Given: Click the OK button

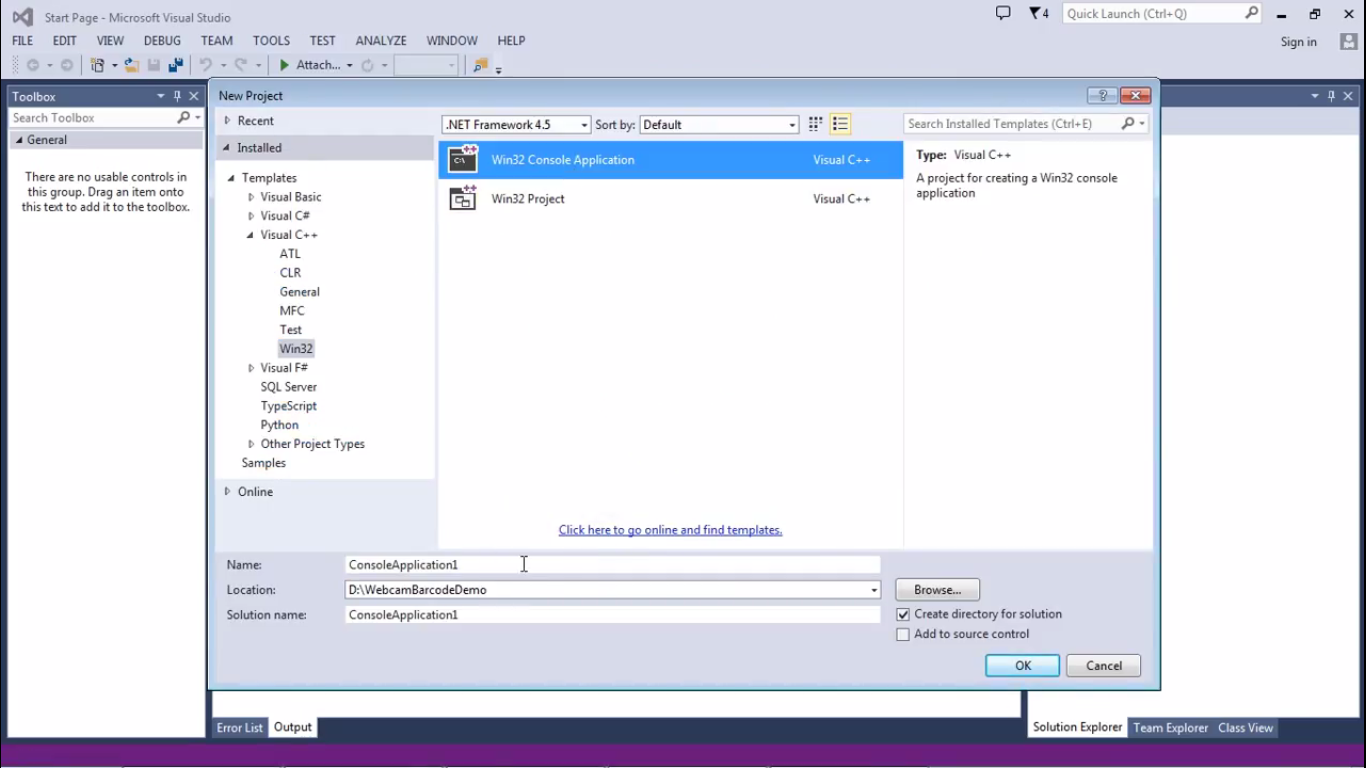Looking at the screenshot, I should (1023, 666).
